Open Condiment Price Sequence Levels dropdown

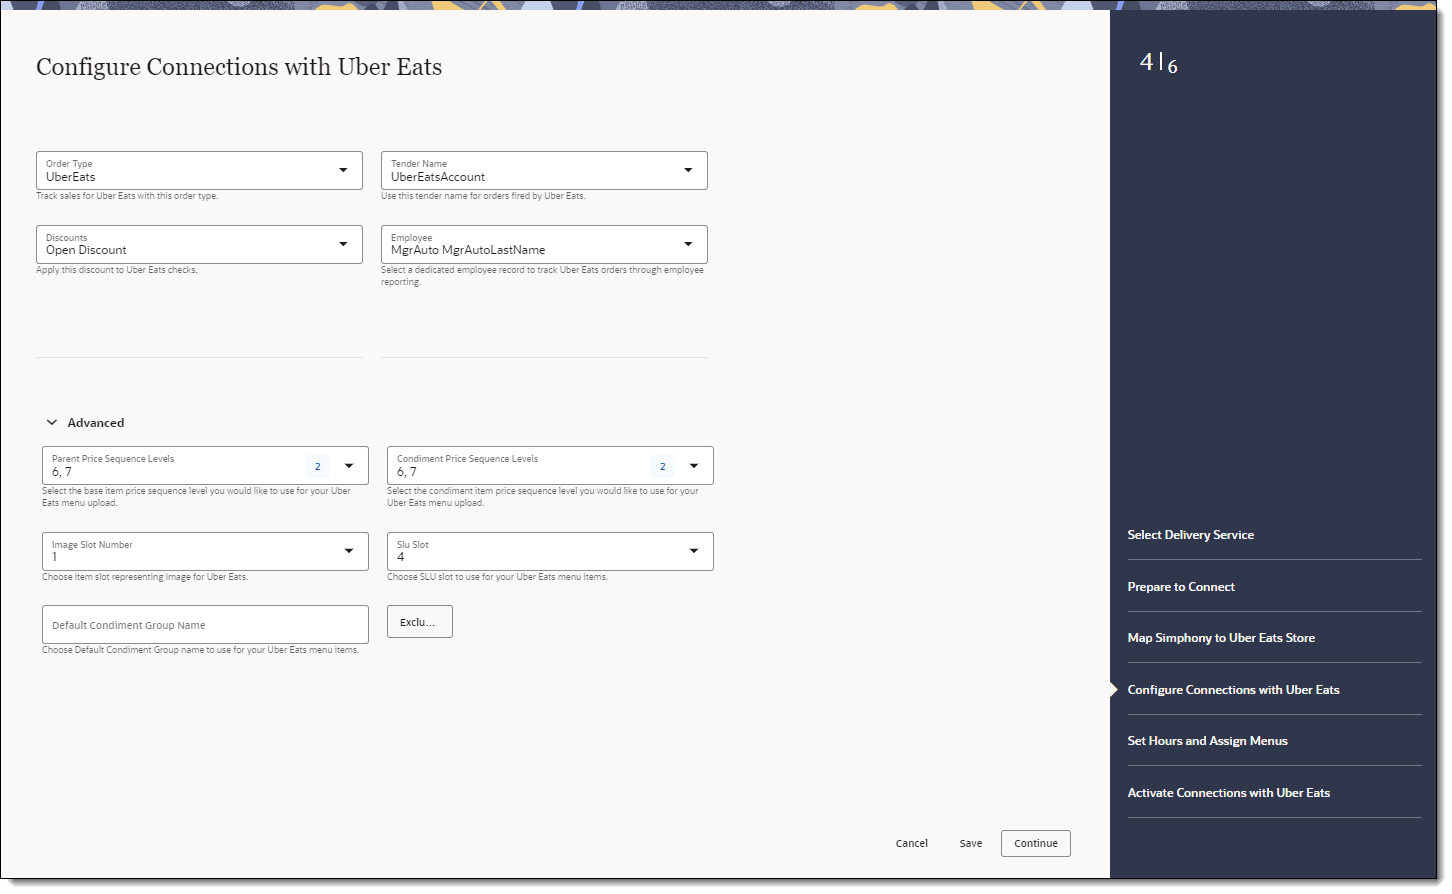pyautogui.click(x=550, y=466)
